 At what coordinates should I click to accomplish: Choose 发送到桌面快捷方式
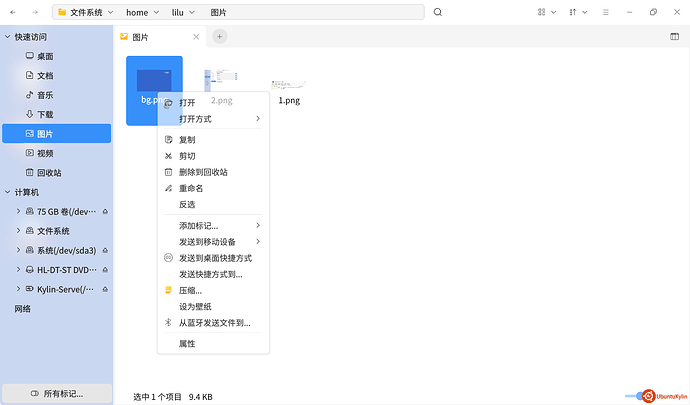coord(213,258)
